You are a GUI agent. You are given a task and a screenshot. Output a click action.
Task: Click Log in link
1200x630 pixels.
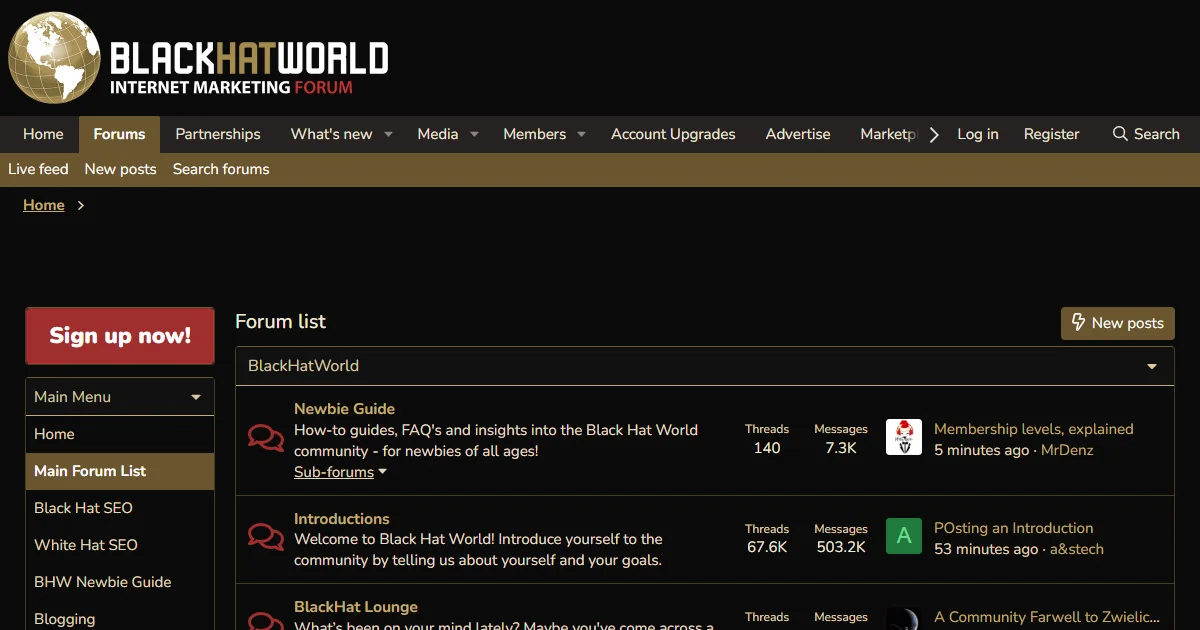[978, 134]
